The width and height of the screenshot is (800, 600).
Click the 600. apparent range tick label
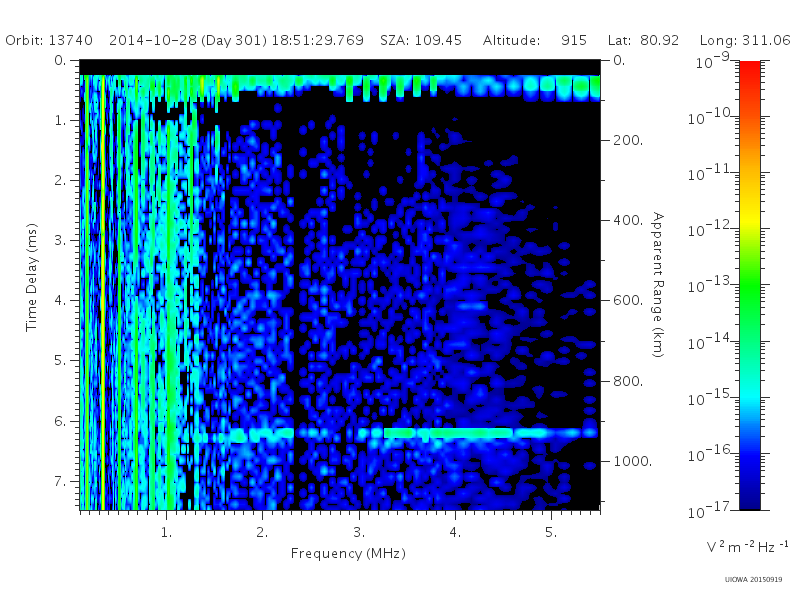tap(628, 301)
